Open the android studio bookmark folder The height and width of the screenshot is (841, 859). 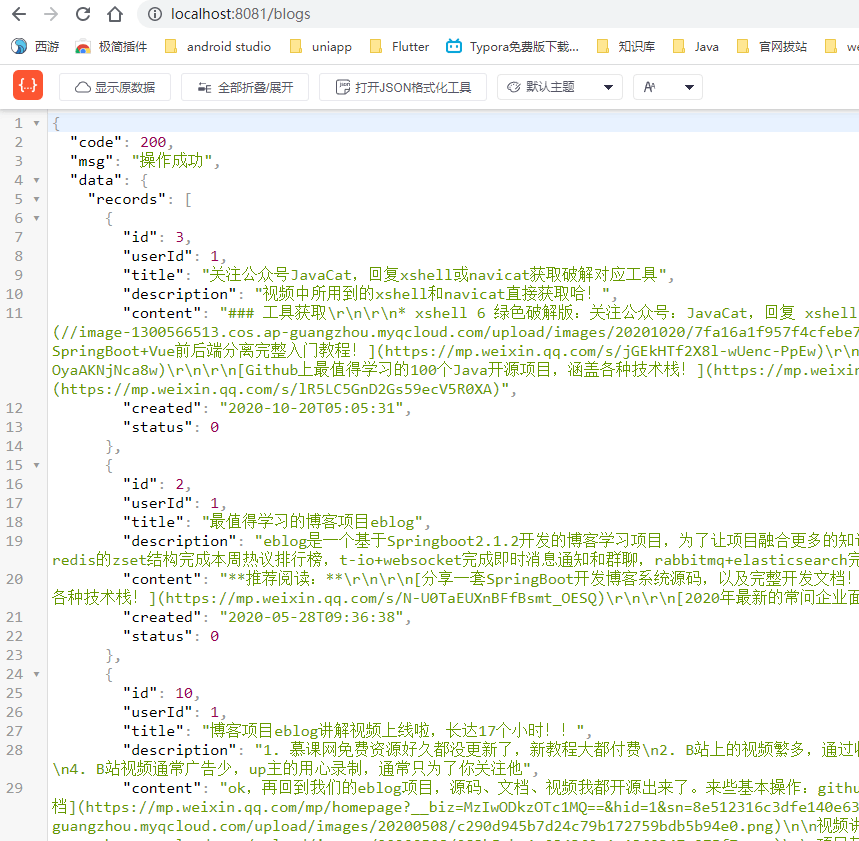point(218,47)
